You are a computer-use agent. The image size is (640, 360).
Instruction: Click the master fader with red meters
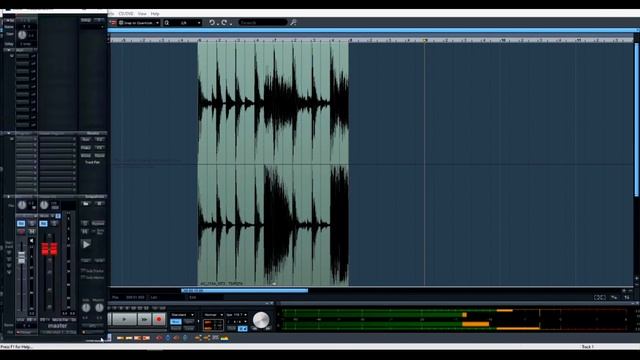coord(49,248)
